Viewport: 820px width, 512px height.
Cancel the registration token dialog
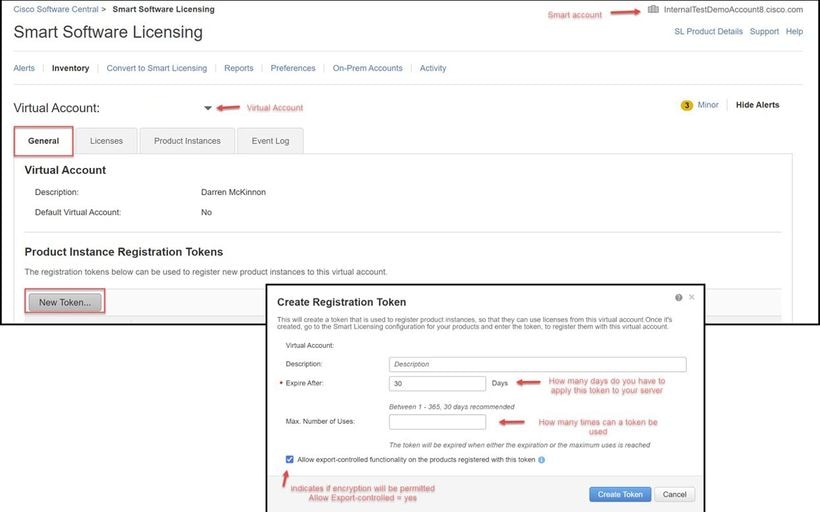click(675, 494)
